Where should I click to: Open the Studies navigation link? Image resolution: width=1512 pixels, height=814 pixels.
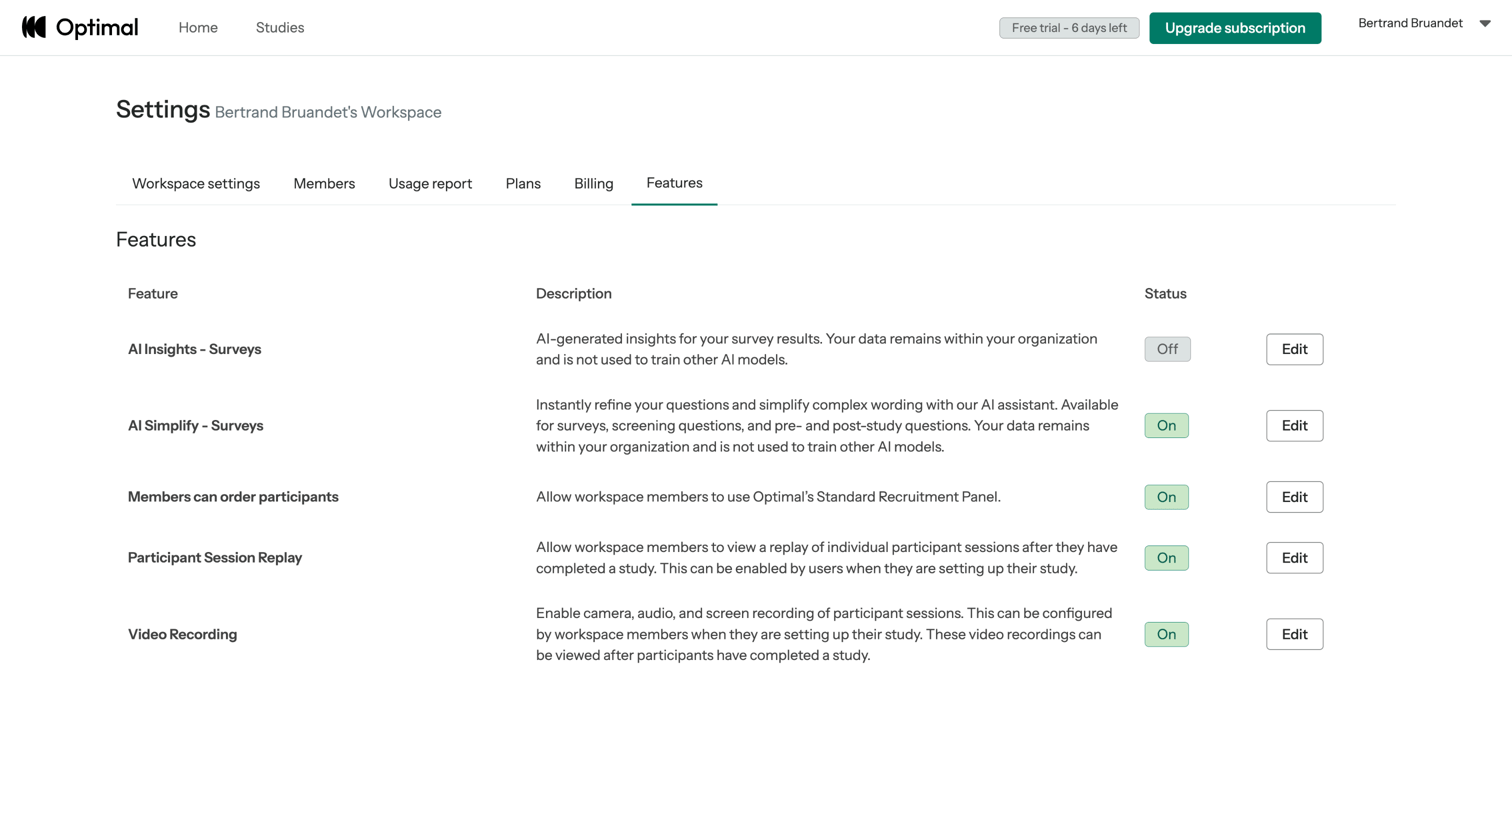(x=280, y=27)
